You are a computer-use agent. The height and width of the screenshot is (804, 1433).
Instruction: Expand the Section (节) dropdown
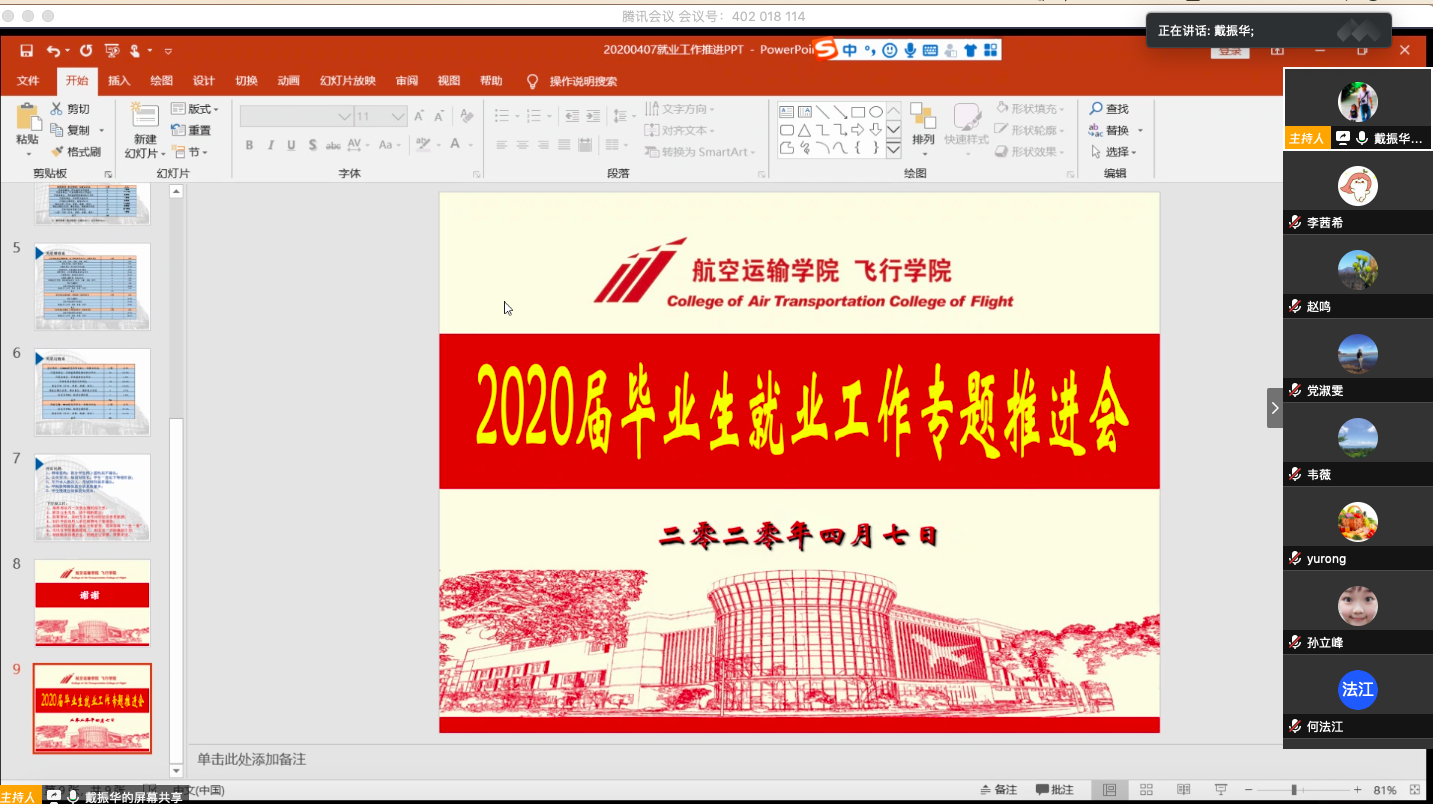[x=191, y=152]
